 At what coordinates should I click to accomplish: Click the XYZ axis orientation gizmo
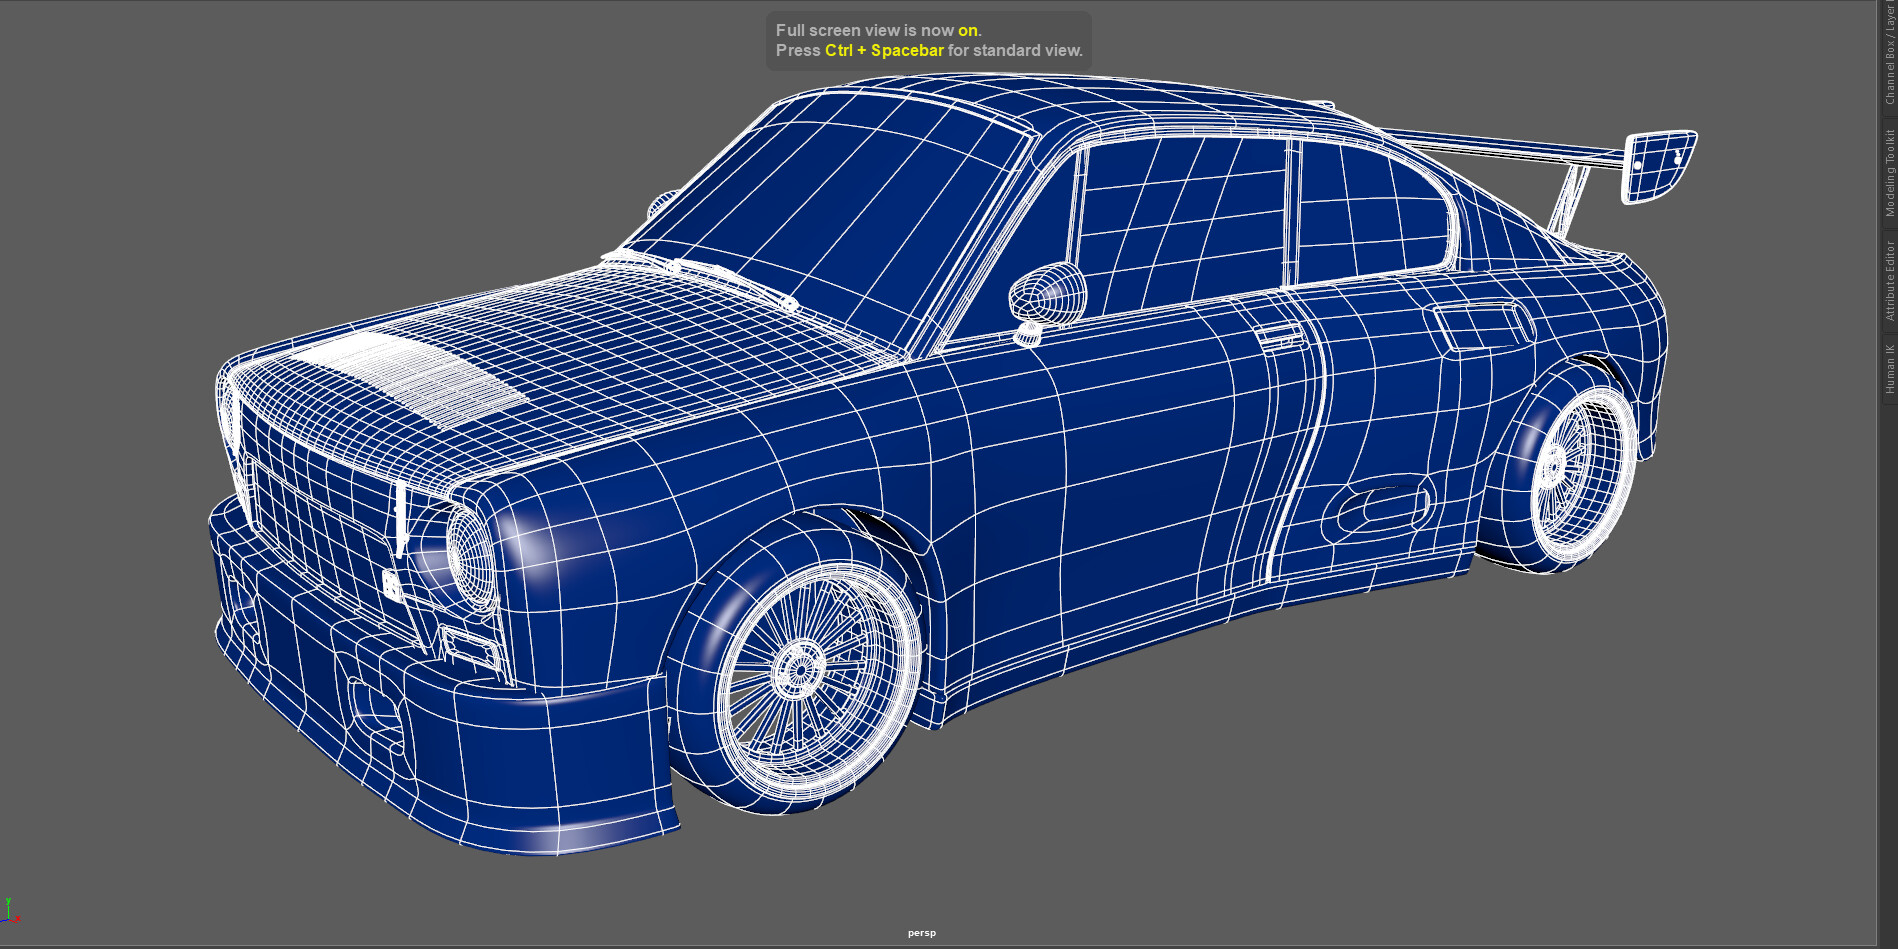tap(10, 911)
